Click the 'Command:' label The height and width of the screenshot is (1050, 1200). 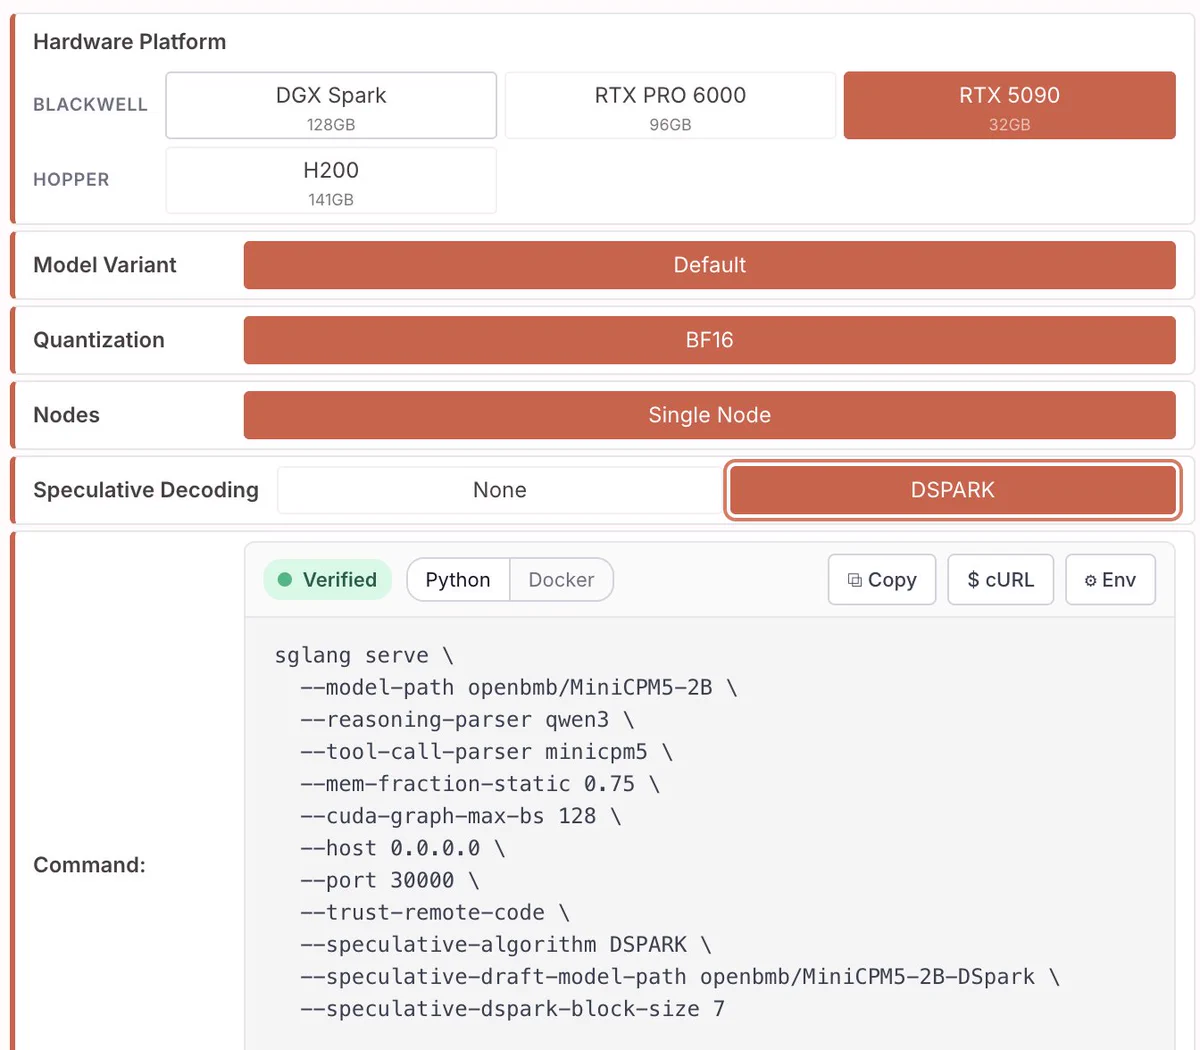[x=90, y=865]
